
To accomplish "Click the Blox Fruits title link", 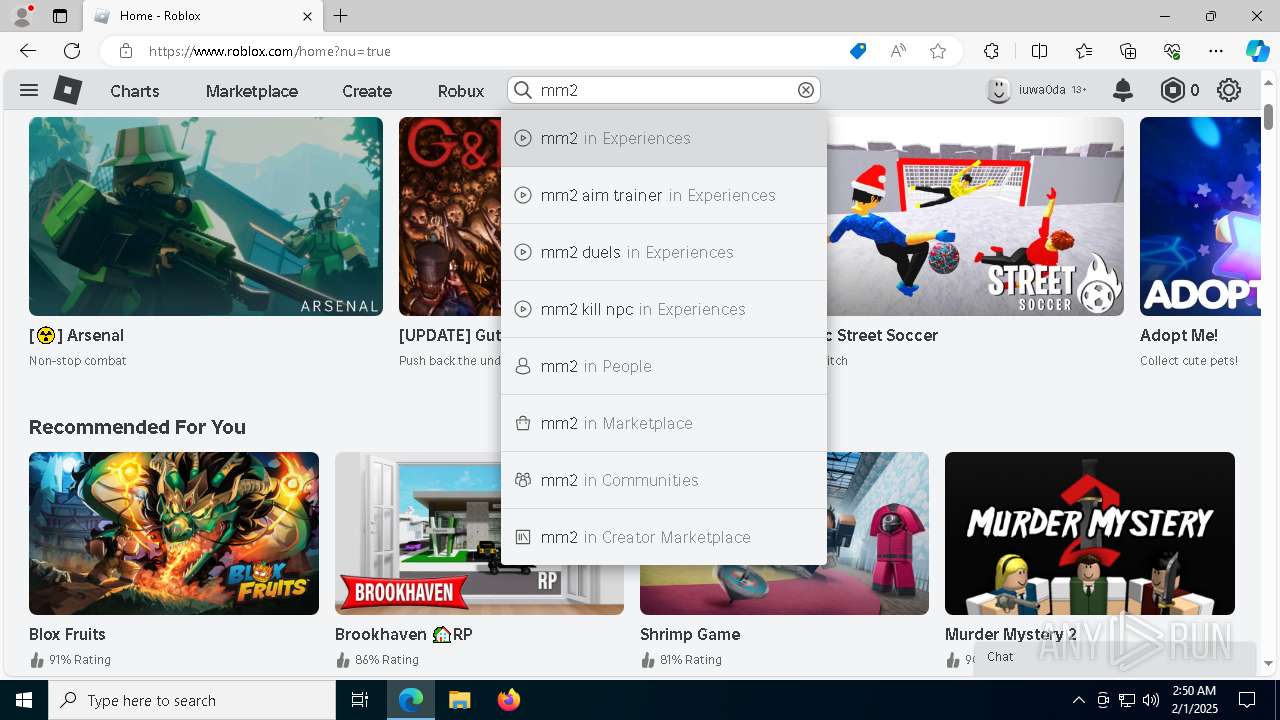I will 67,634.
